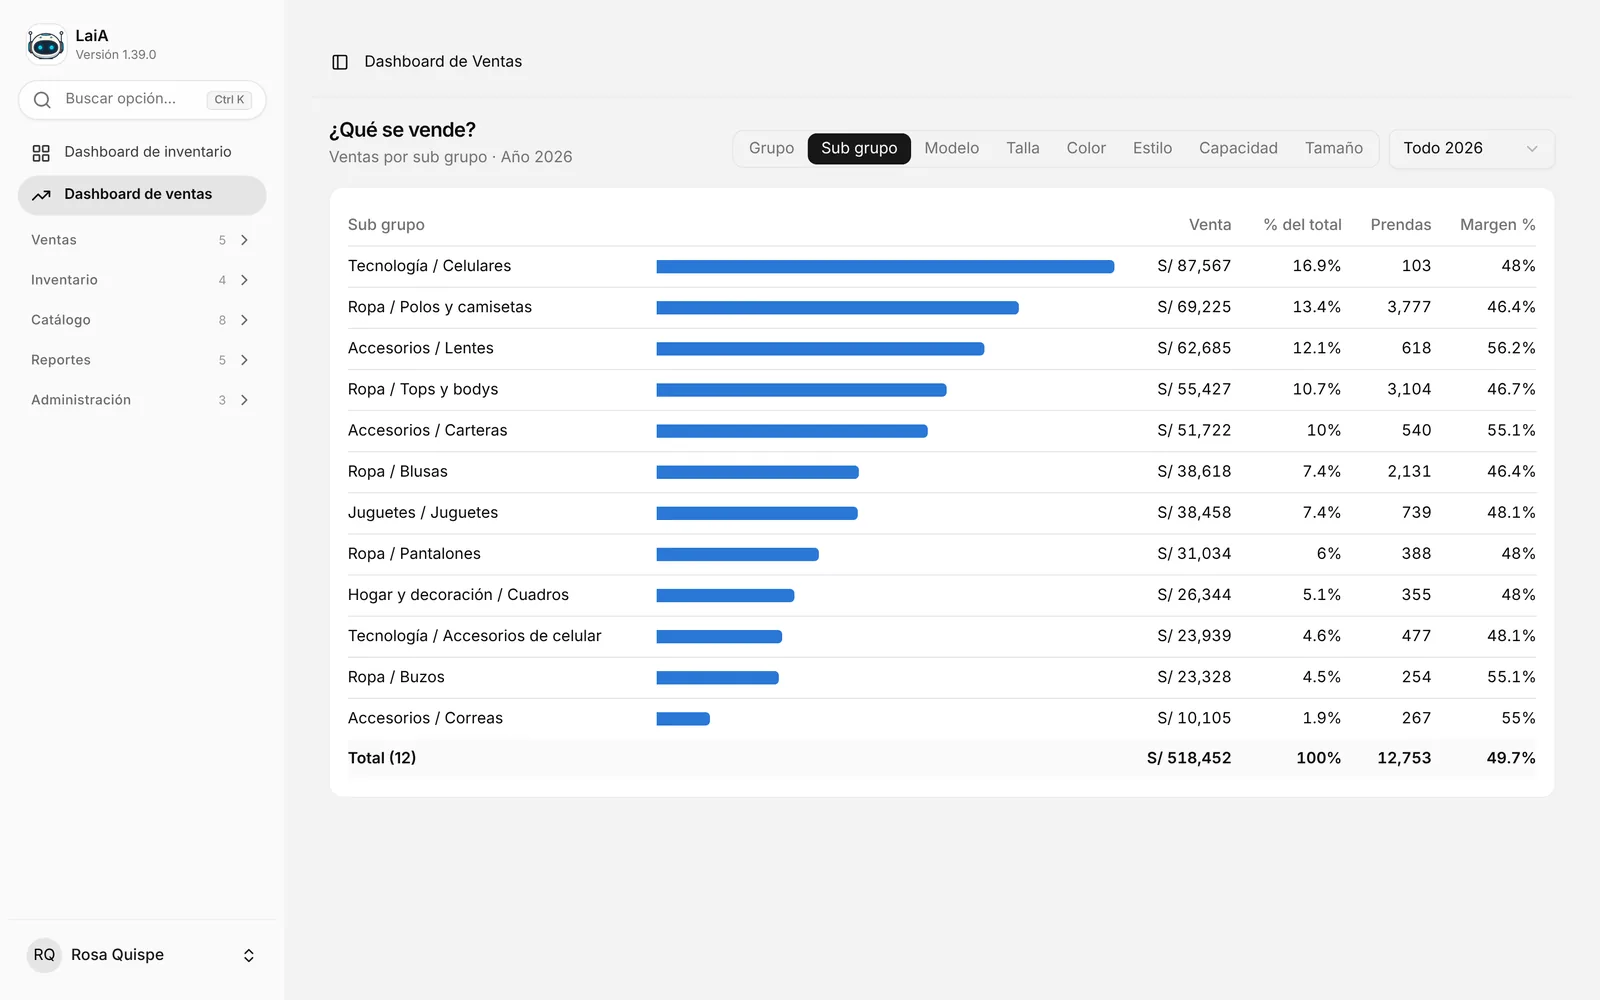Click the S/ 55,427 sales value
Image resolution: width=1600 pixels, height=1000 pixels.
click(x=1194, y=389)
